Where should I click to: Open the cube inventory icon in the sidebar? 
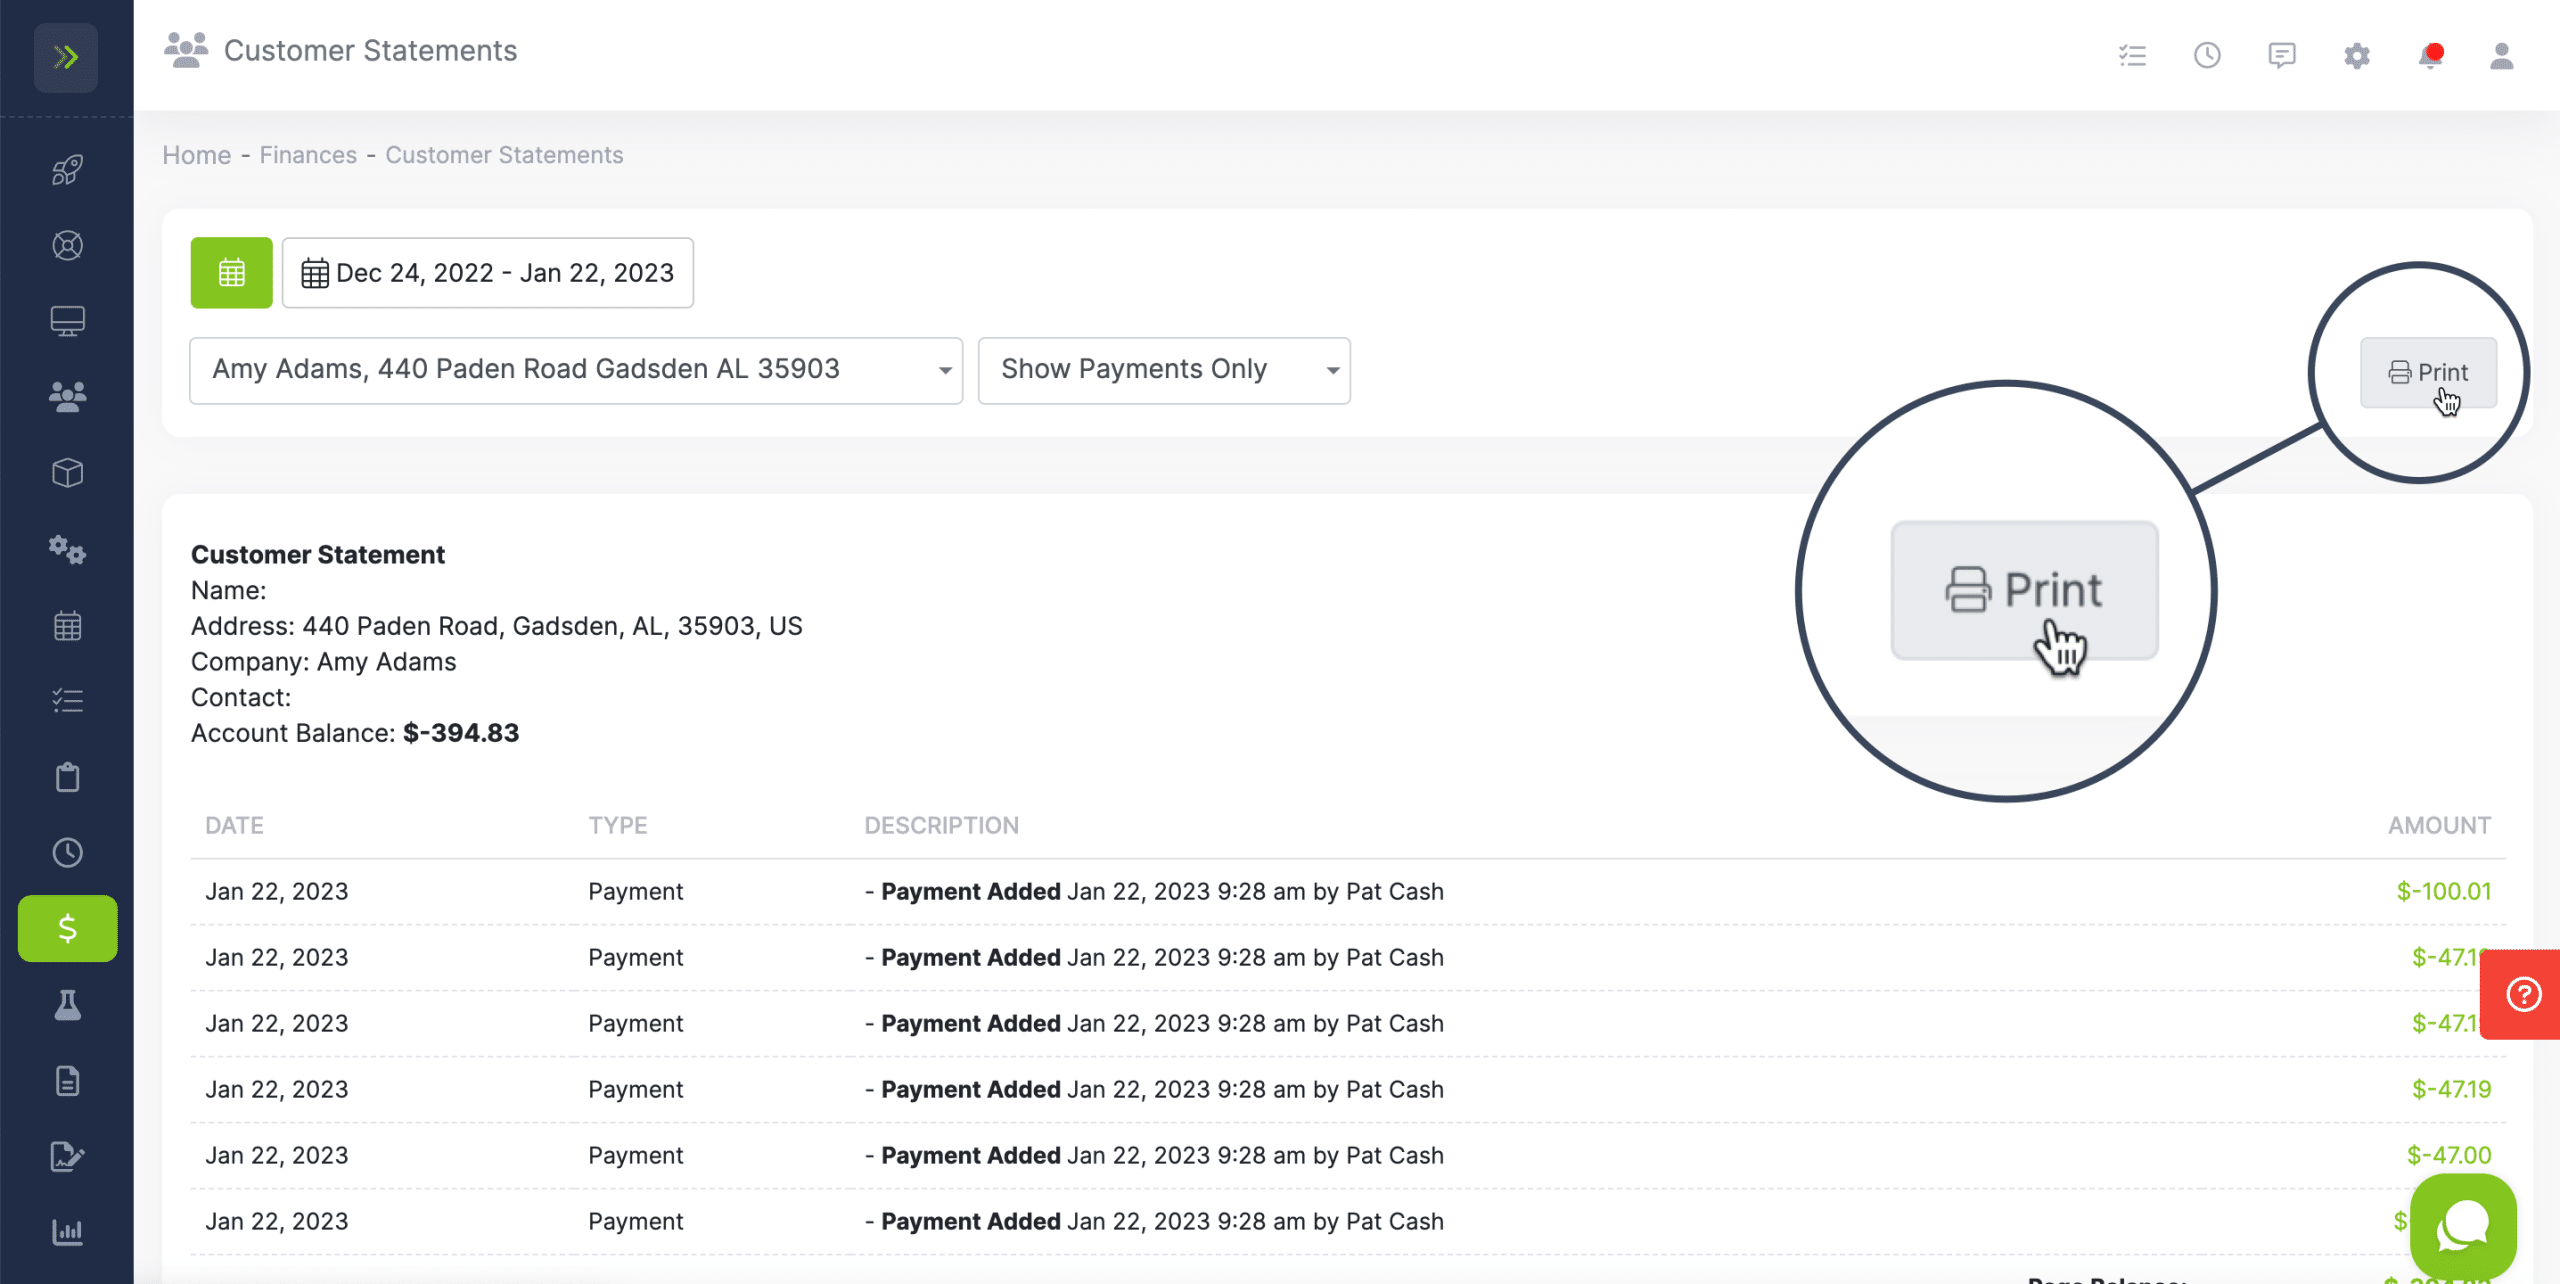67,473
